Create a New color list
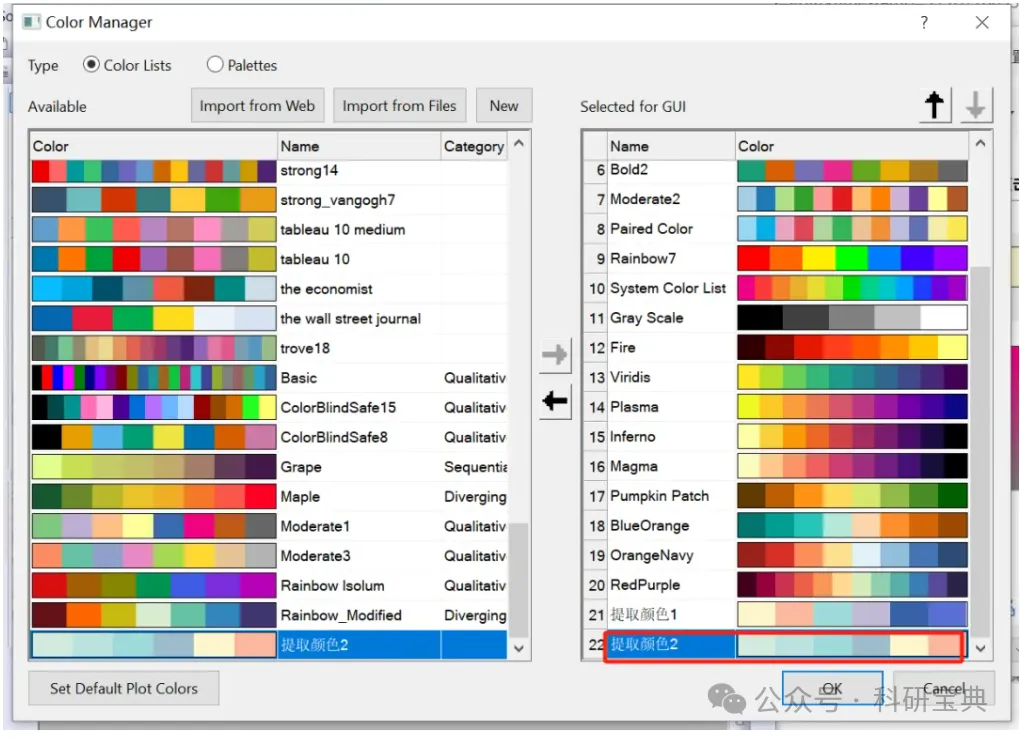This screenshot has width=1020, height=741. [504, 105]
